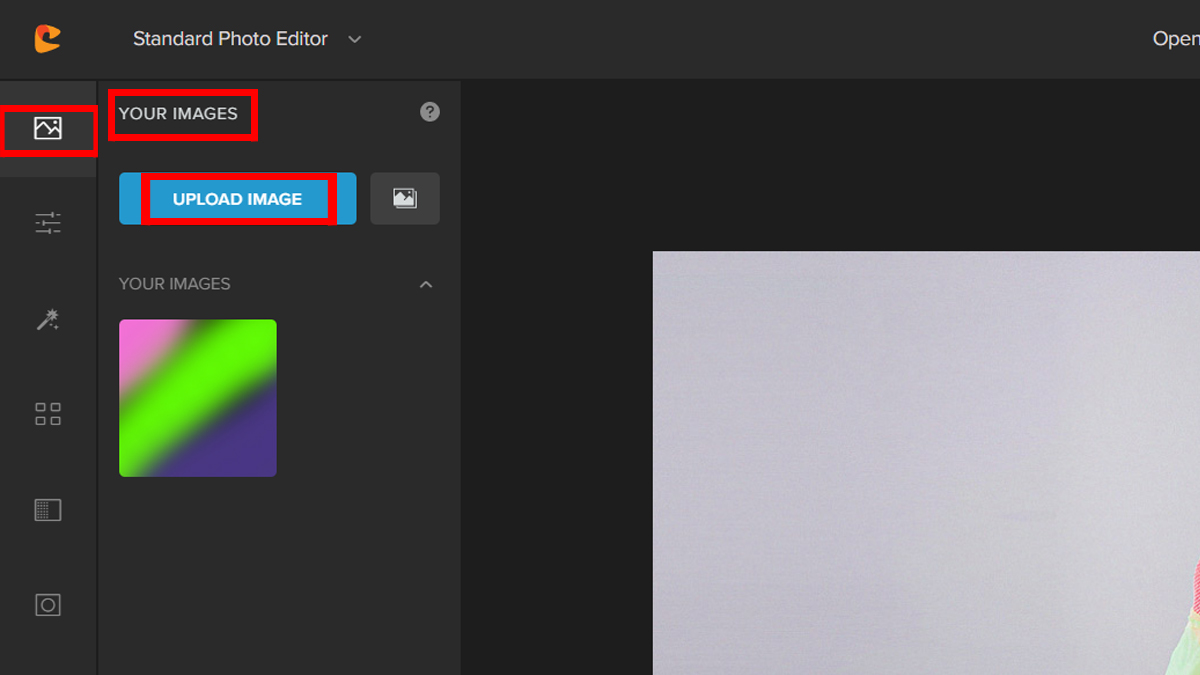Open the Open menu in top bar
The width and height of the screenshot is (1200, 675).
coord(1175,39)
